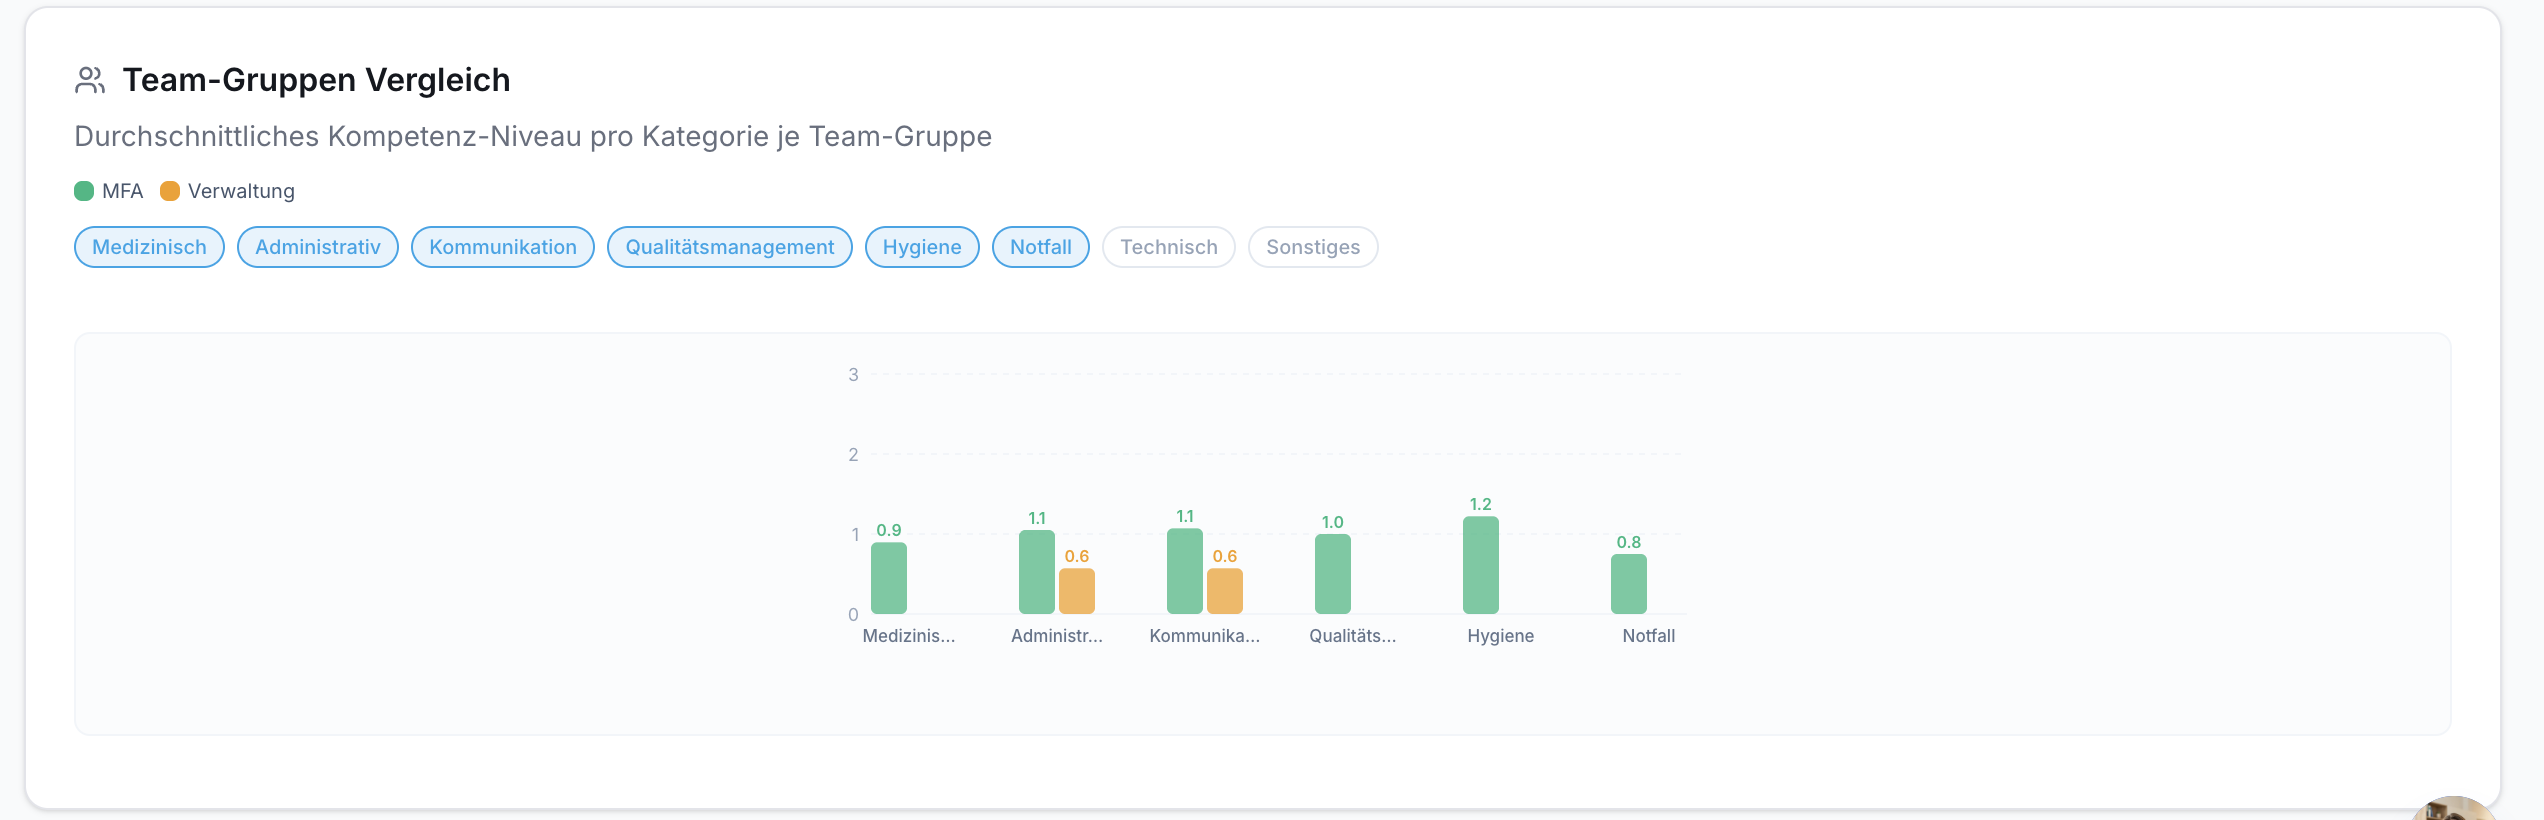This screenshot has height=820, width=2544.
Task: Select the green MFA bar for Administrativ
Action: click(x=1037, y=572)
